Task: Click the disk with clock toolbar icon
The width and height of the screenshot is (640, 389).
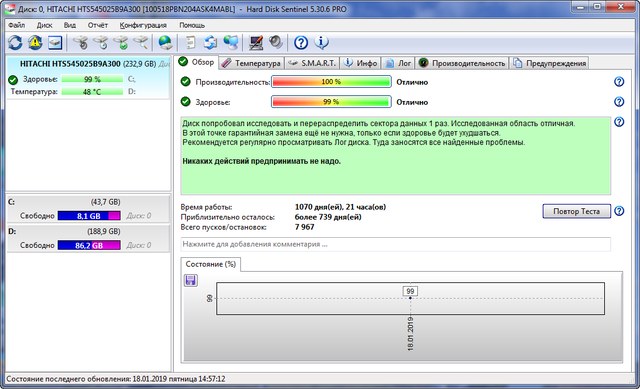Action: tap(101, 42)
